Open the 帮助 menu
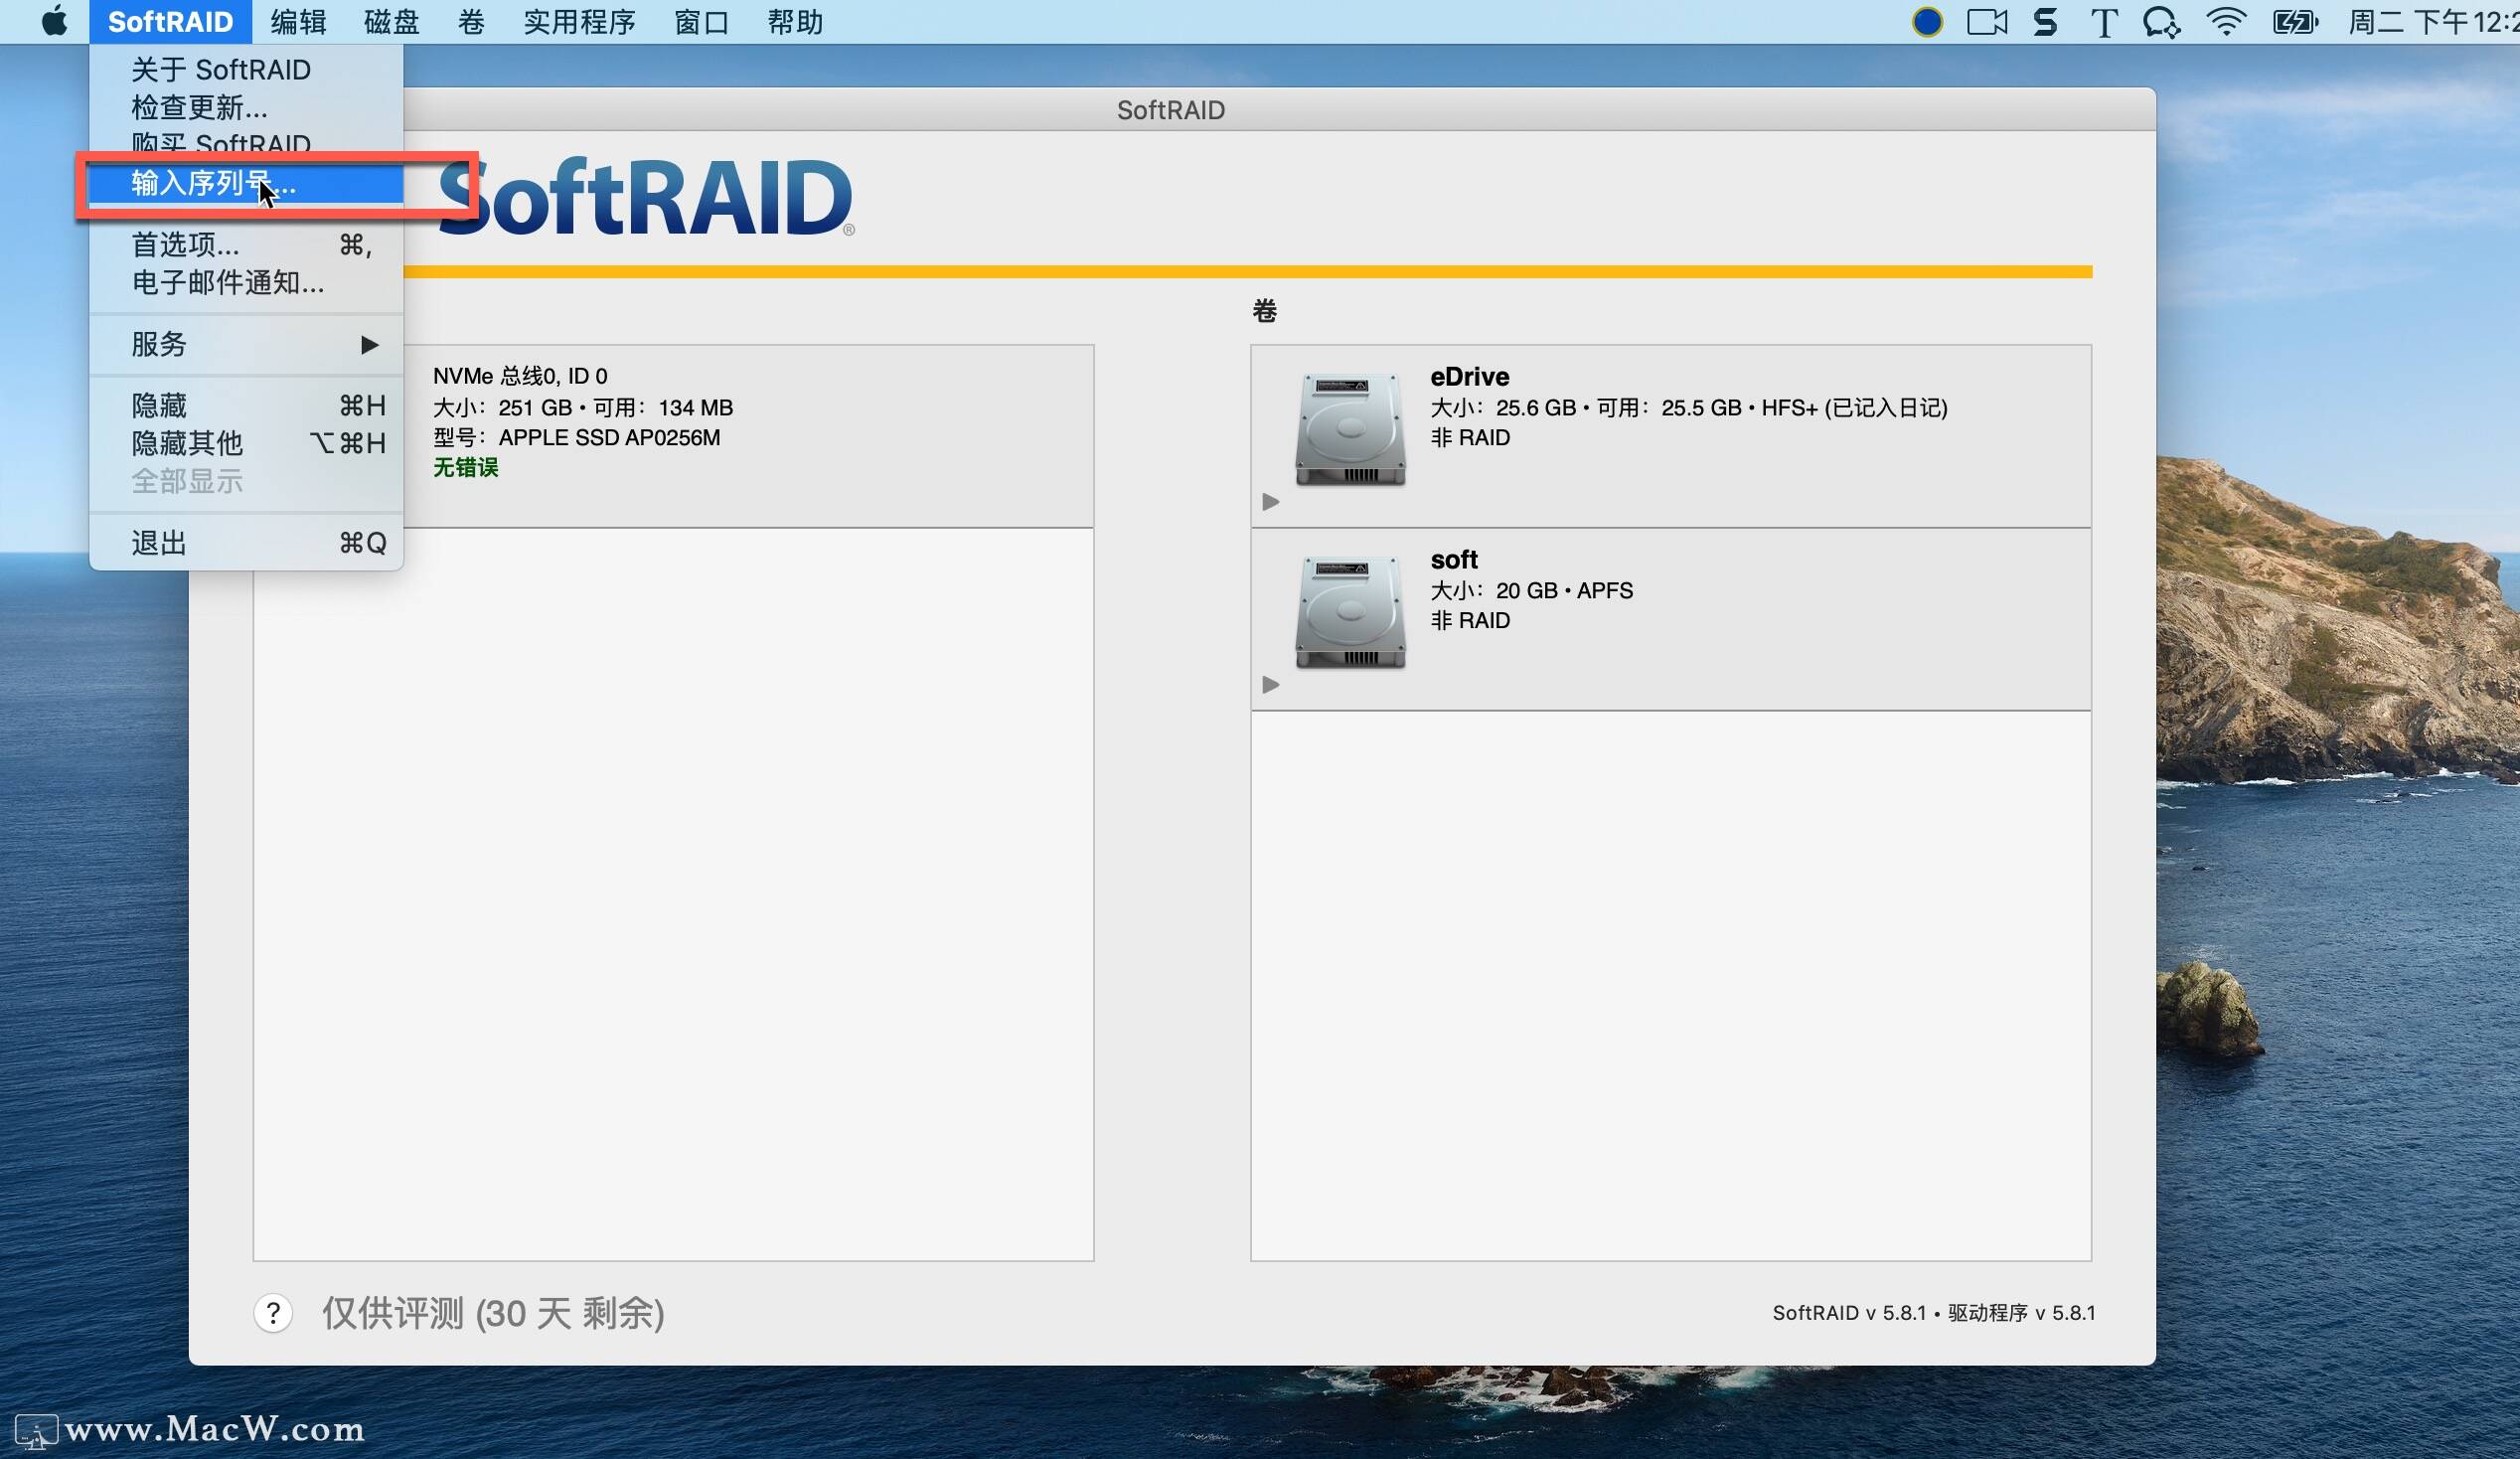 click(x=795, y=21)
